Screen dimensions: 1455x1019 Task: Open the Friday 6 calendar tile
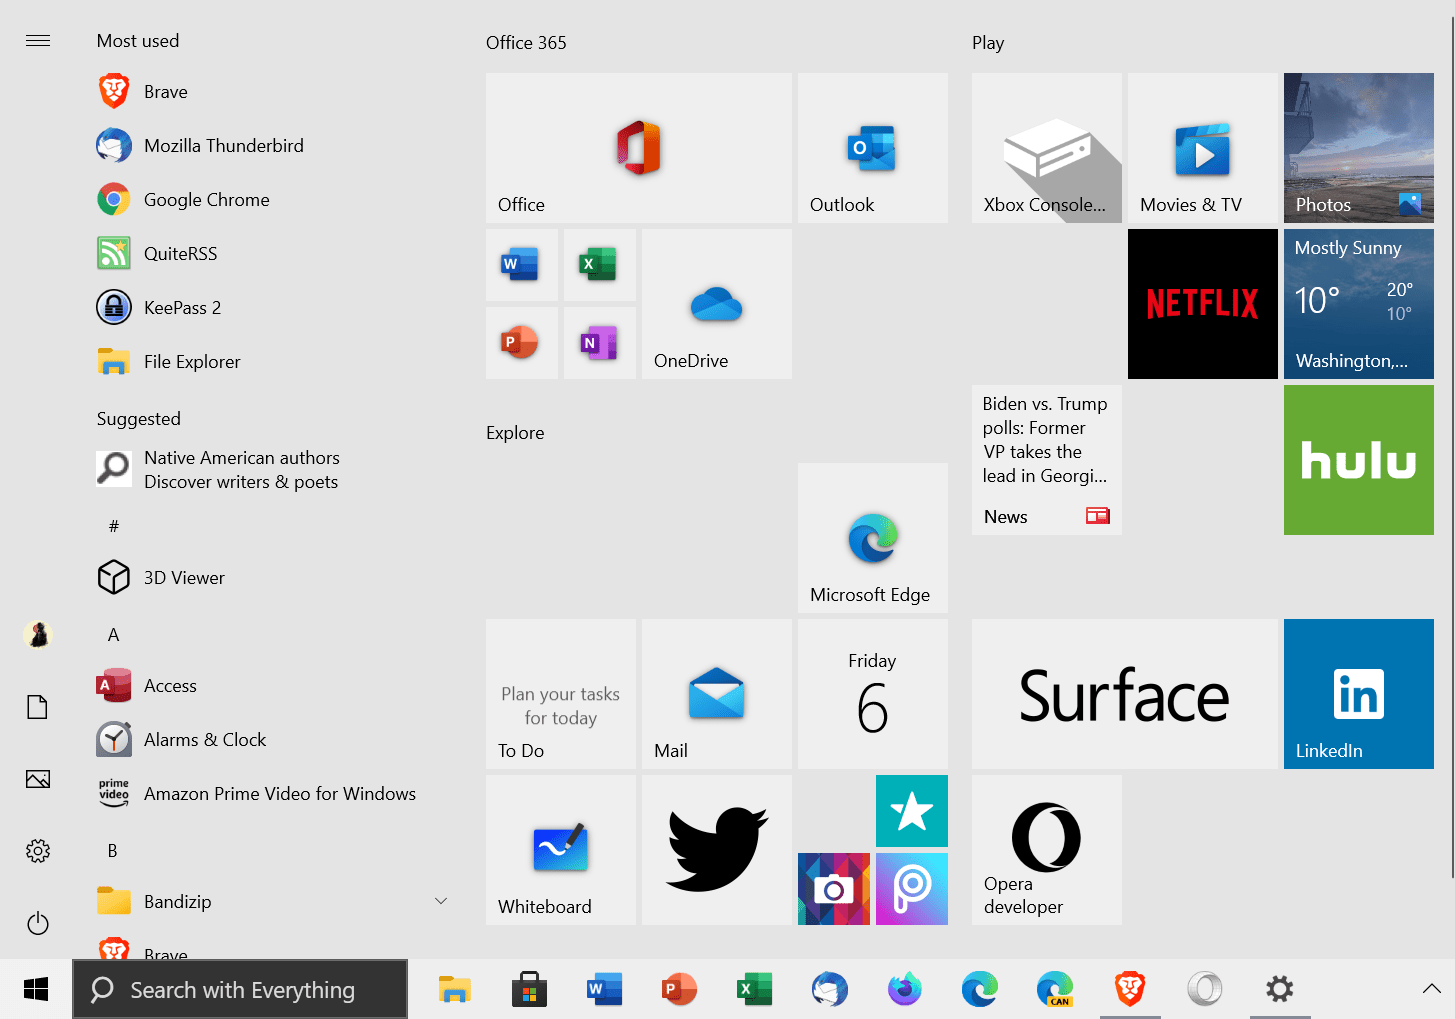(872, 694)
